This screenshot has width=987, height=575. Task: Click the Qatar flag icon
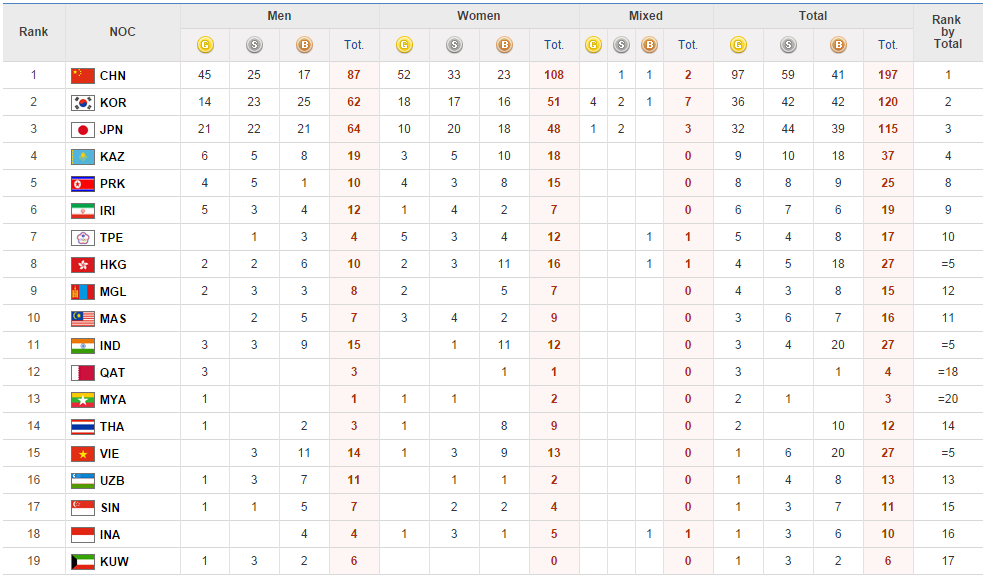(82, 373)
